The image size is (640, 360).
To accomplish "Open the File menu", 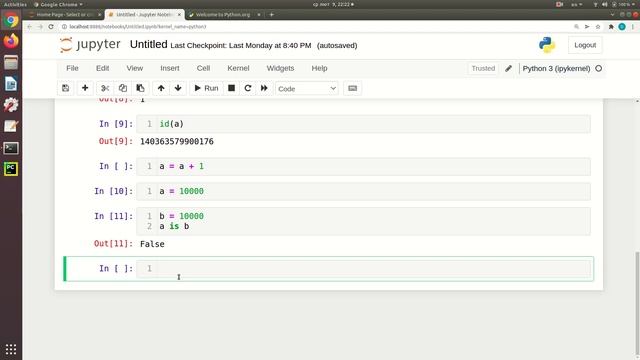I will pyautogui.click(x=72, y=68).
